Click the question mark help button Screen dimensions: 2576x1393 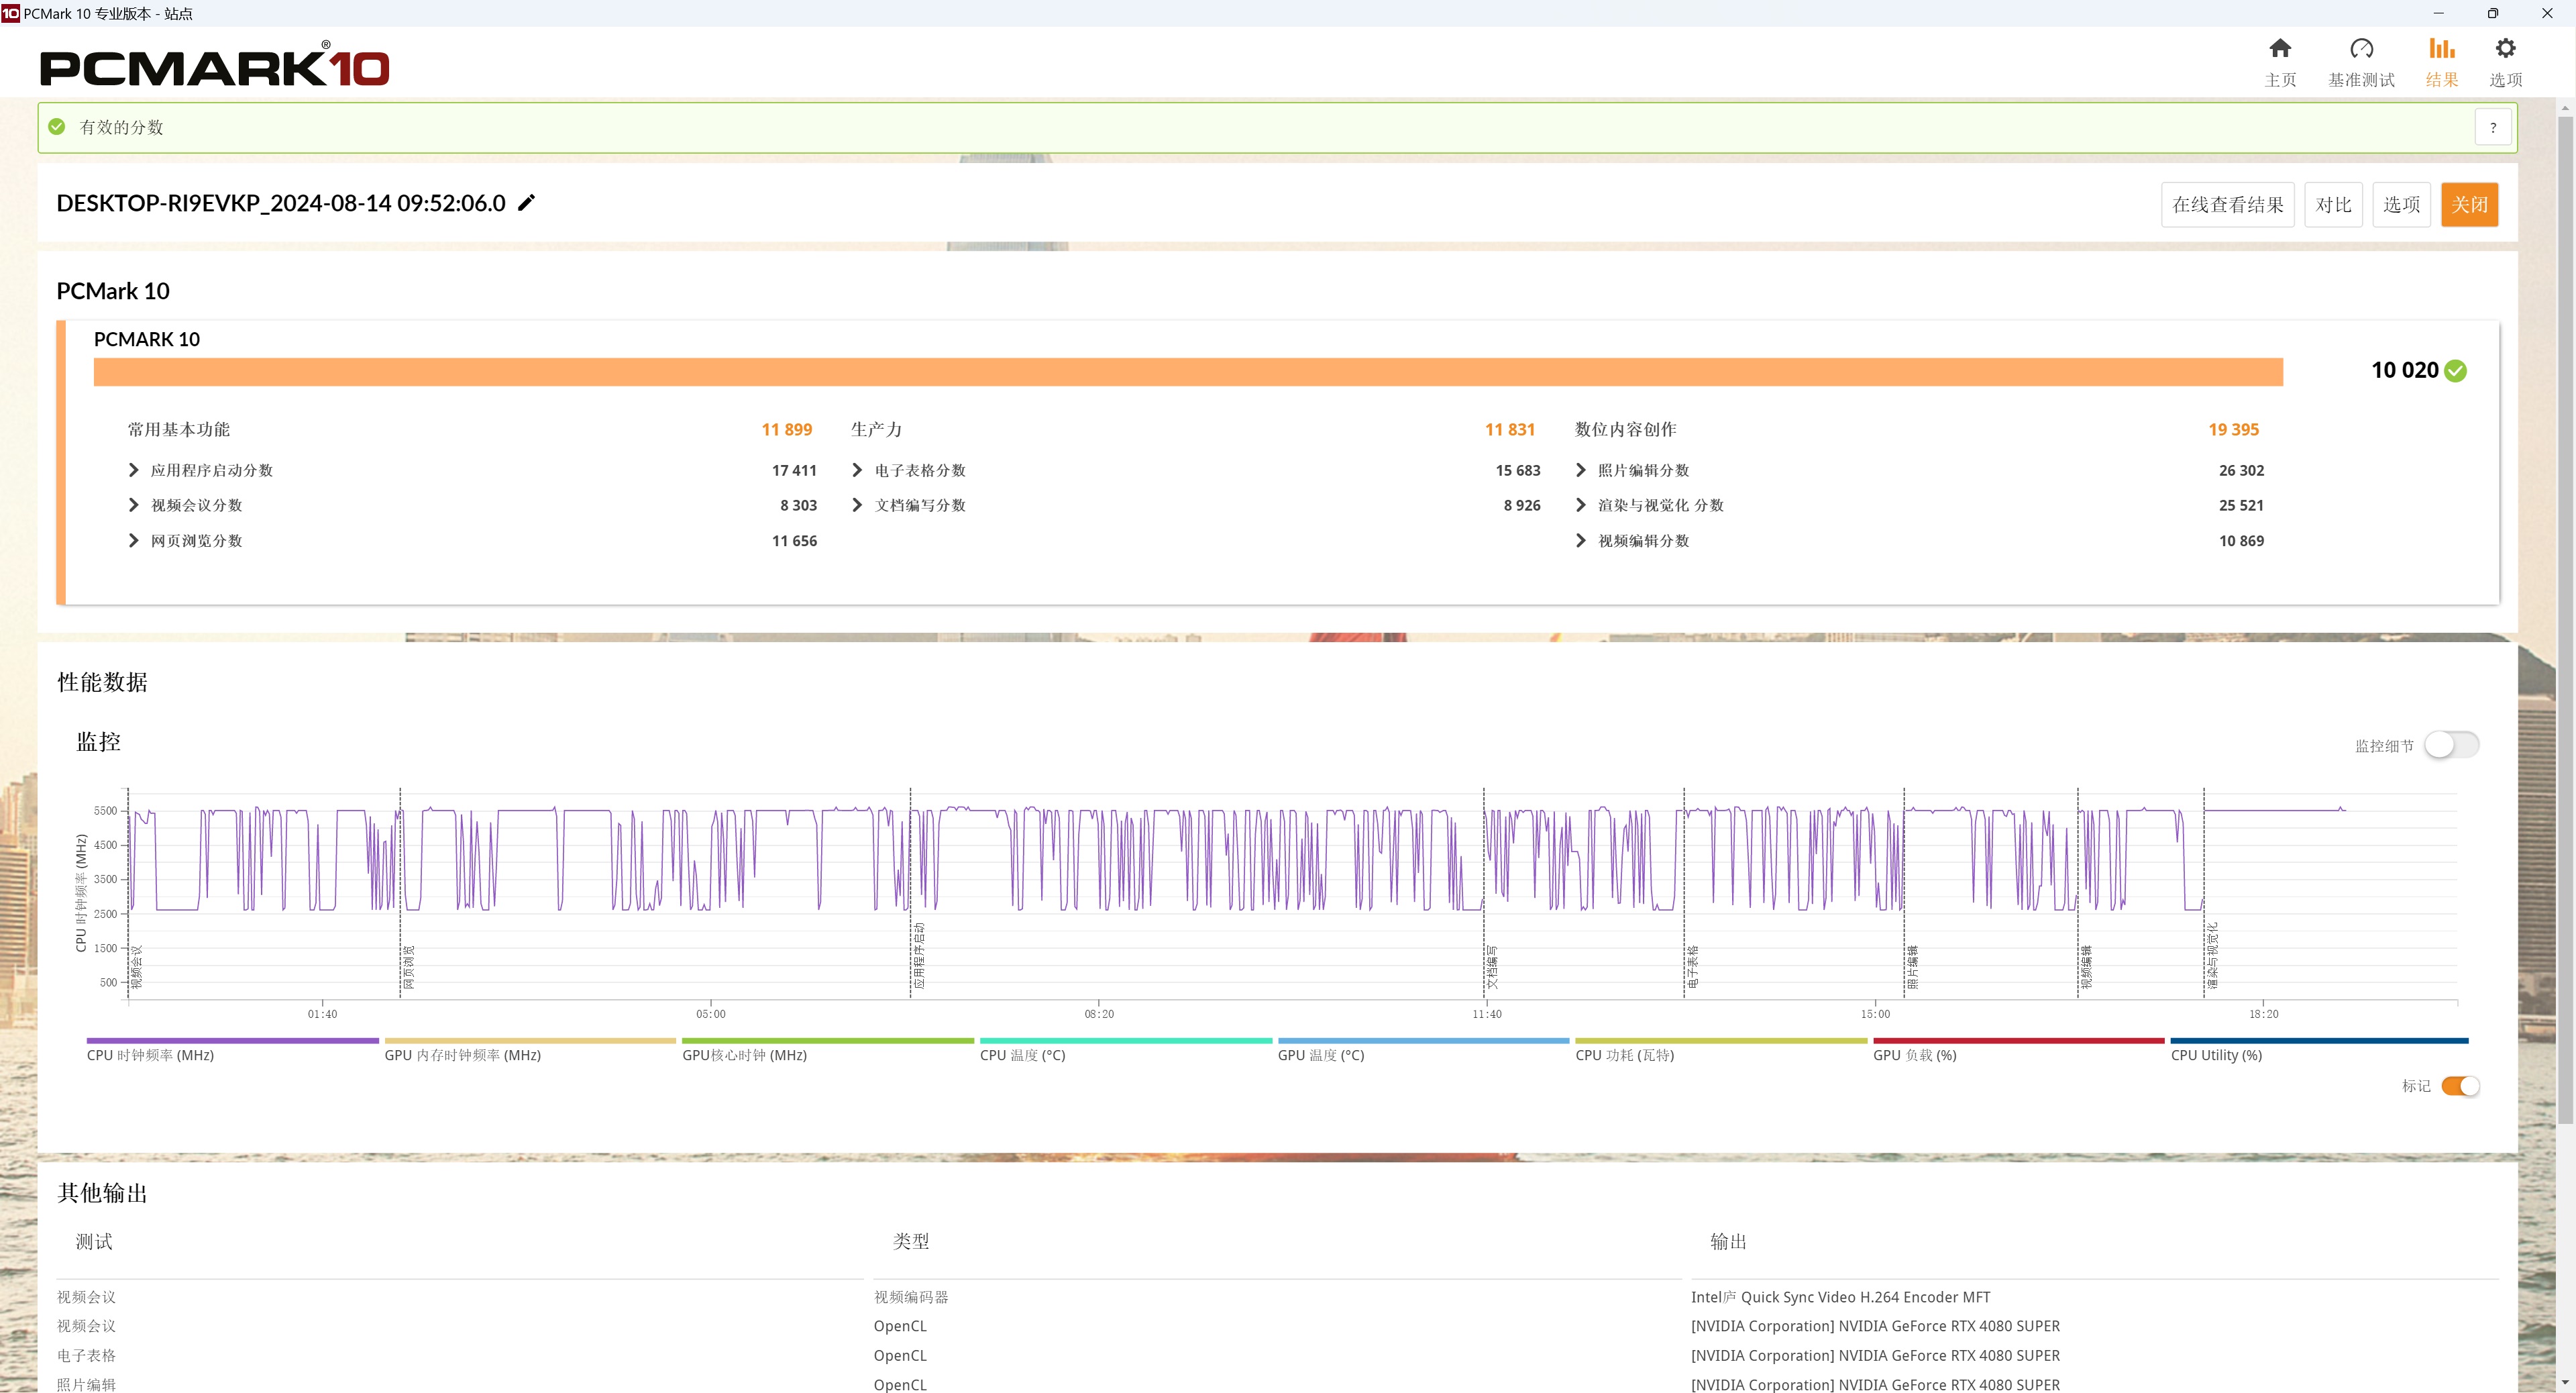click(2492, 127)
